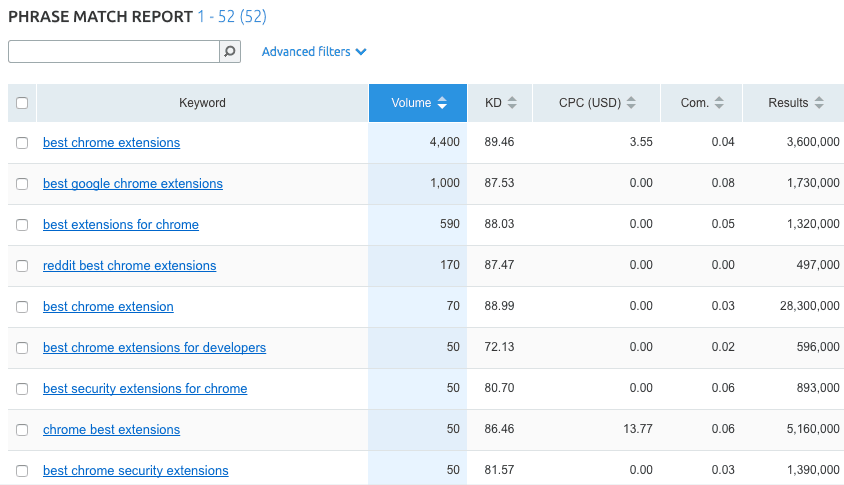Screen dimensions: 844x485
Task: Select checkbox for 'reddit best chrome extensions'
Action: 22,266
